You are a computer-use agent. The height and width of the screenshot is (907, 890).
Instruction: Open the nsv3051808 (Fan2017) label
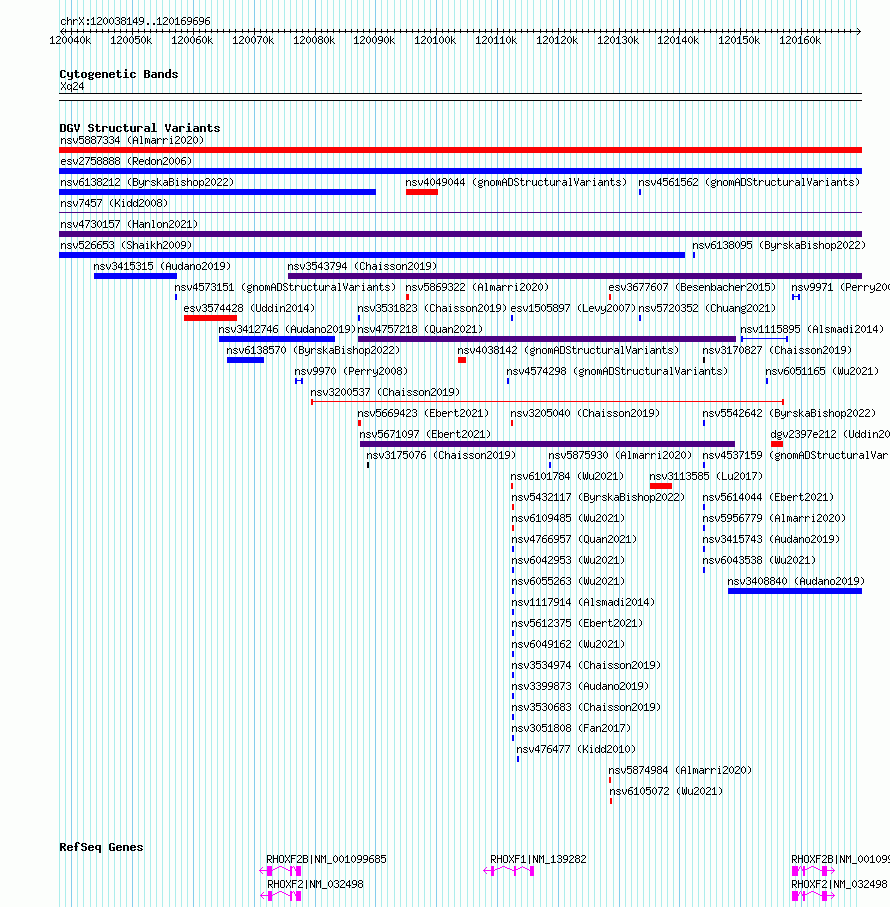[x=571, y=729]
